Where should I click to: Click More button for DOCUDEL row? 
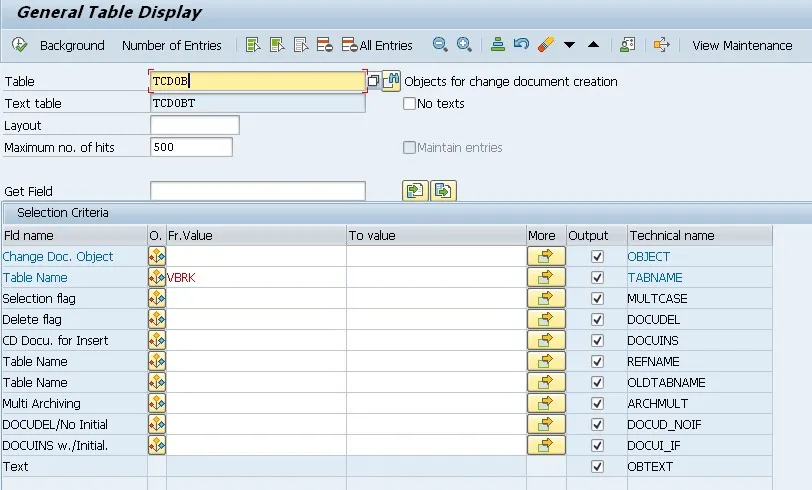pos(546,320)
